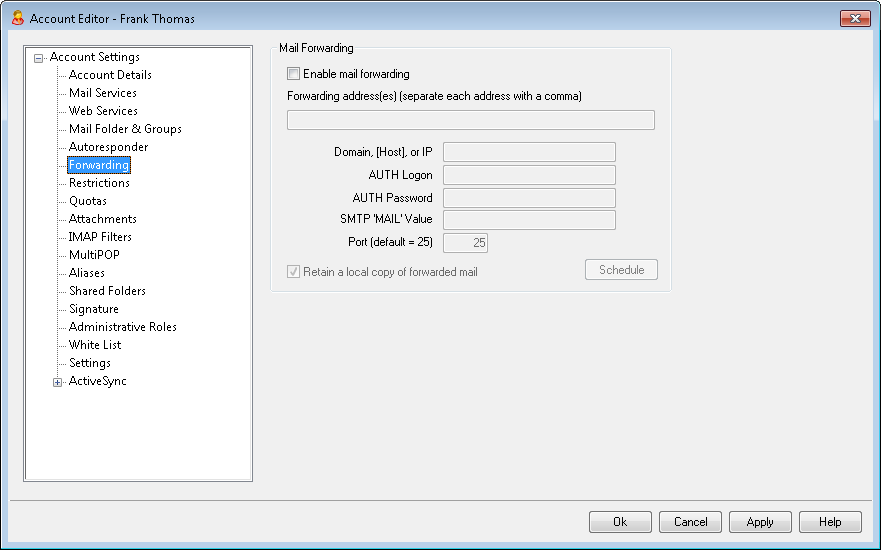Collapse the Account Settings tree node
Viewport: 881px width, 550px height.
[x=38, y=58]
